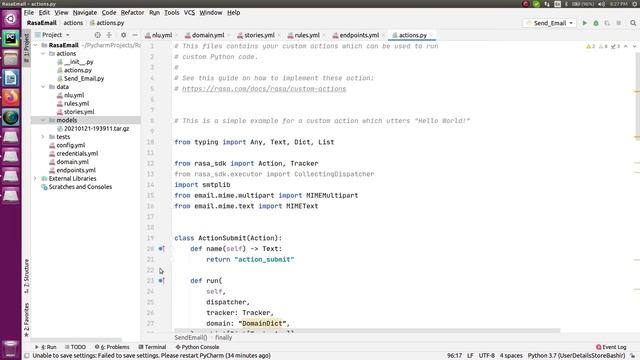Image resolution: width=640 pixels, height=360 pixels.
Task: Click the editor horizontal scrollbar
Action: point(367,331)
